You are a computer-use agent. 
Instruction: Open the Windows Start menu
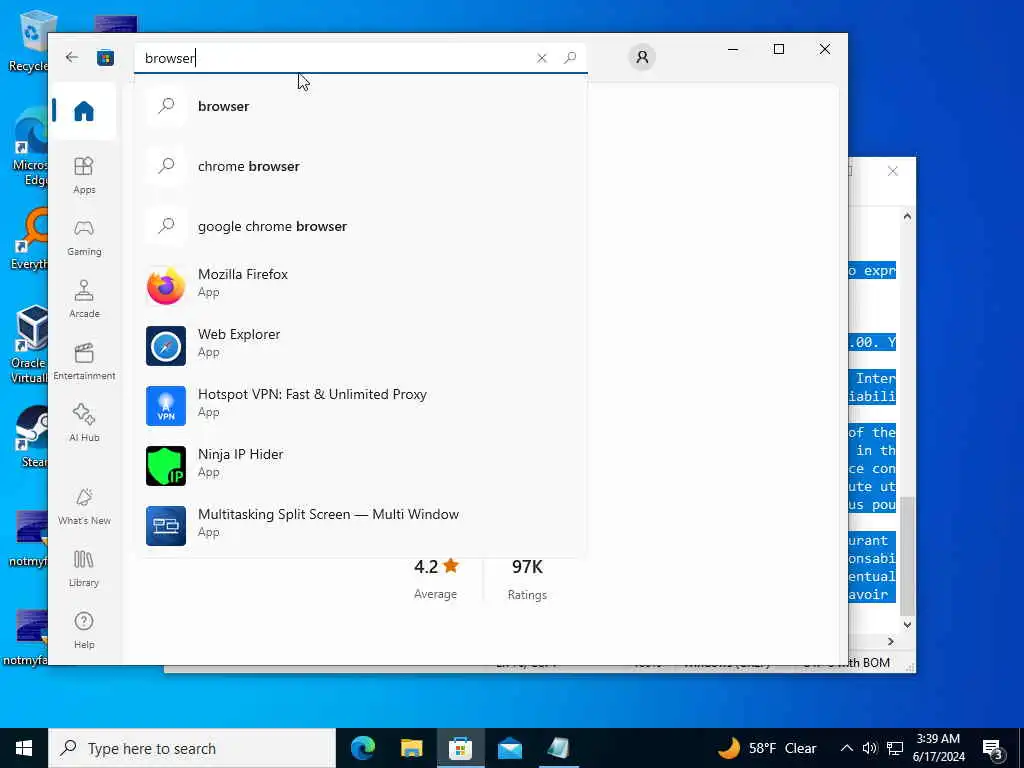pos(24,748)
